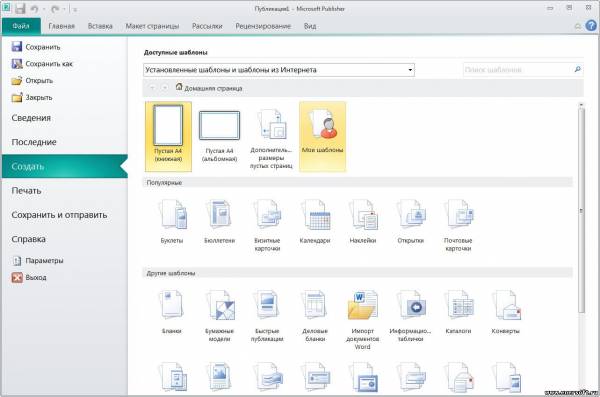This screenshot has height=397, width=600.
Task: Choose the Открытки template category
Action: pos(411,222)
